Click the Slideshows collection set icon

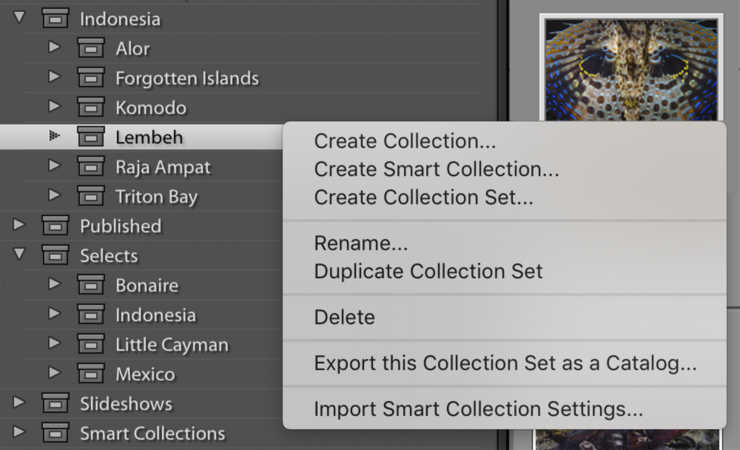56,404
